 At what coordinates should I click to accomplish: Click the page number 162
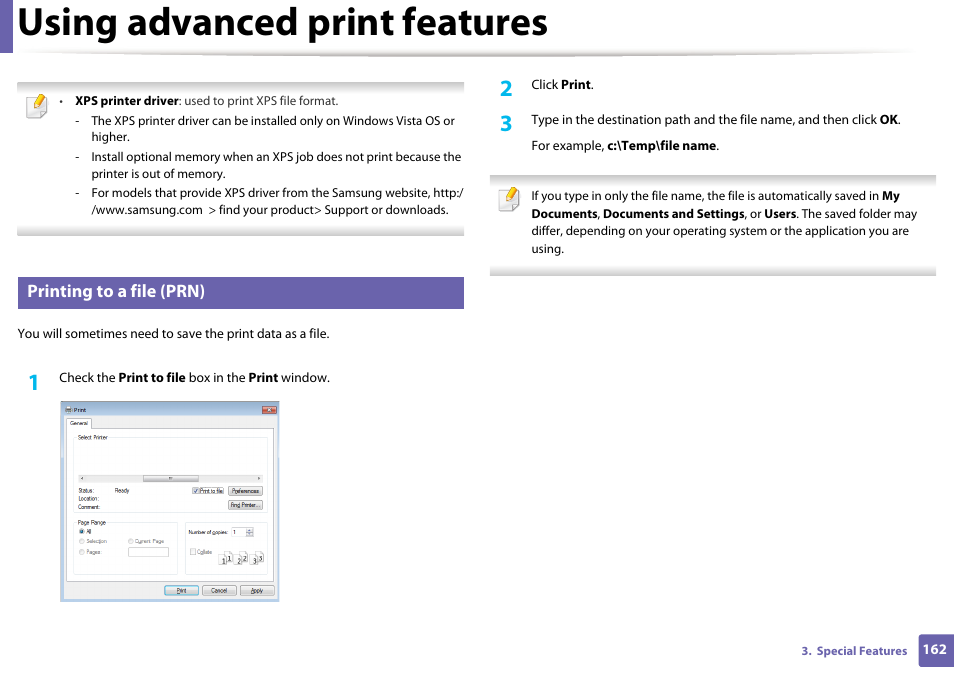click(935, 649)
